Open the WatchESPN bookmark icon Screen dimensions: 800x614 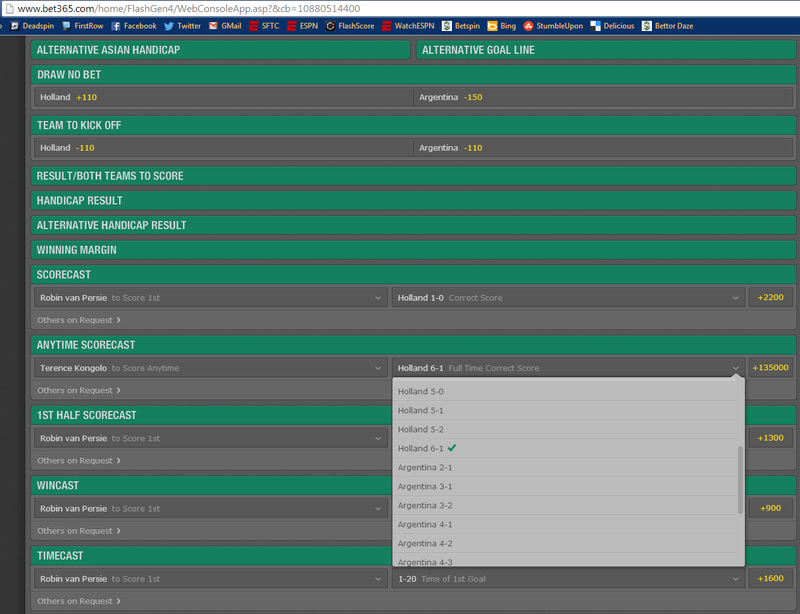pyautogui.click(x=387, y=26)
